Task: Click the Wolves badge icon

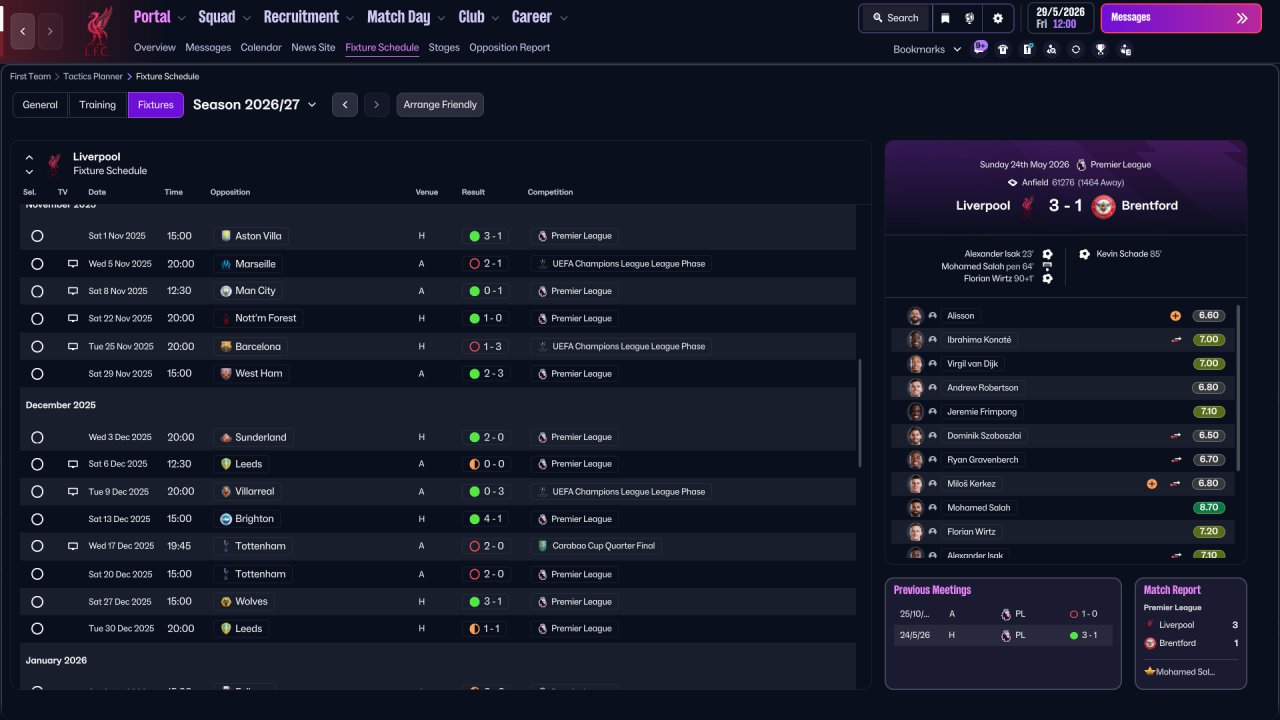Action: tap(226, 602)
